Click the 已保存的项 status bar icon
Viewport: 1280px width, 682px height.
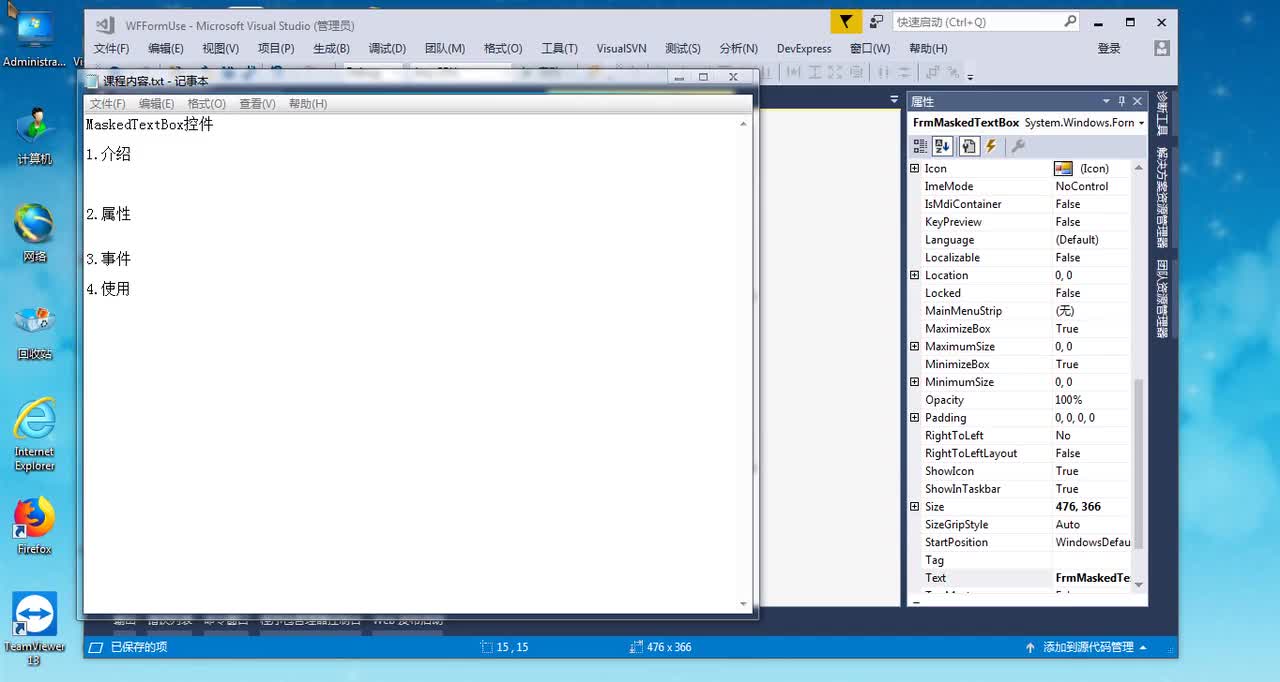[94, 647]
